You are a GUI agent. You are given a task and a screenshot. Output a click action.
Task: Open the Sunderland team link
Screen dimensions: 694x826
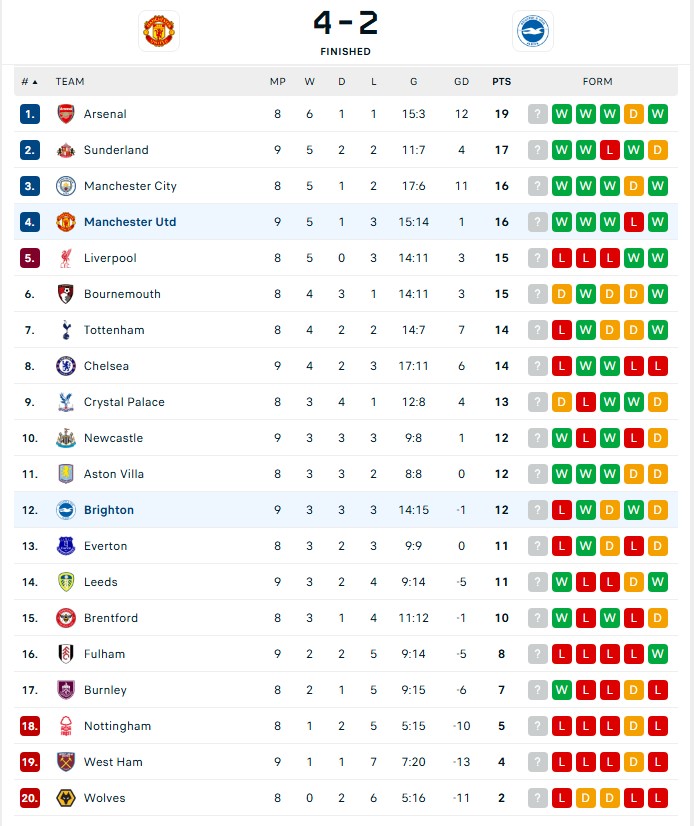click(116, 150)
